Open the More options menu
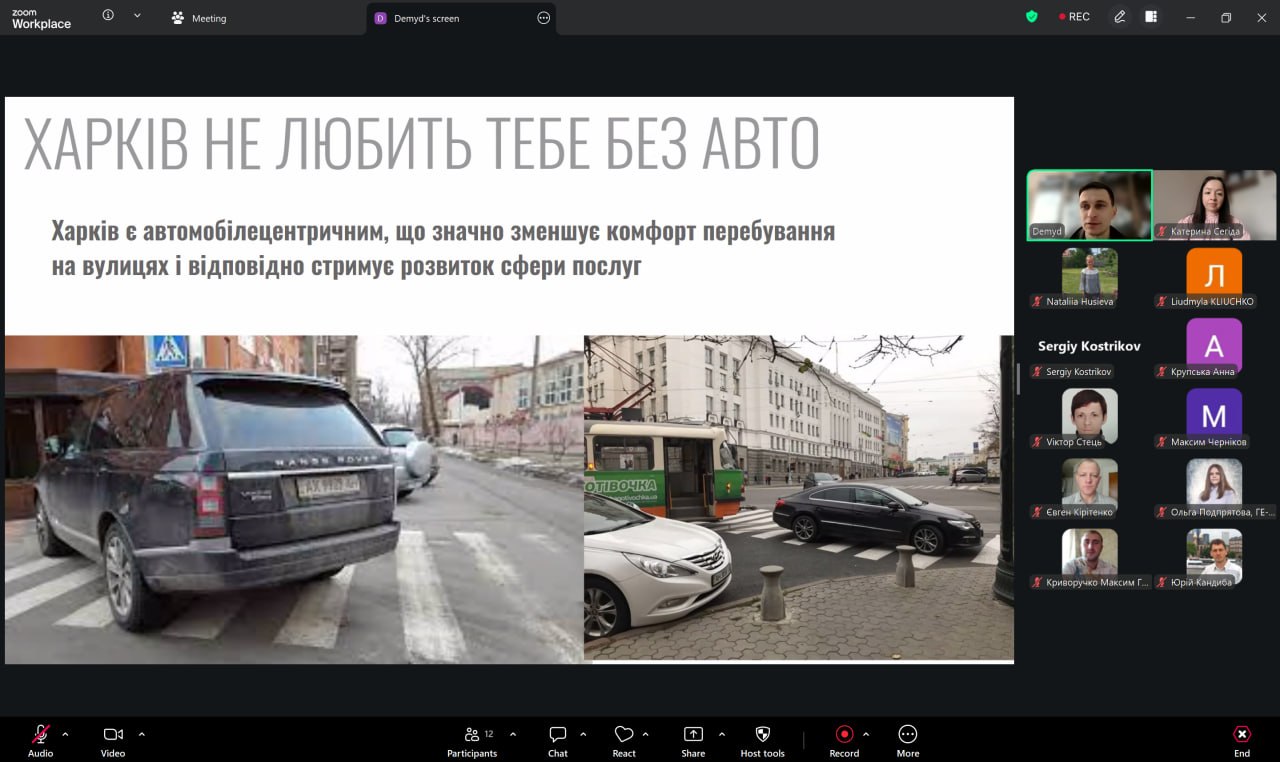Image resolution: width=1280 pixels, height=762 pixels. point(907,740)
